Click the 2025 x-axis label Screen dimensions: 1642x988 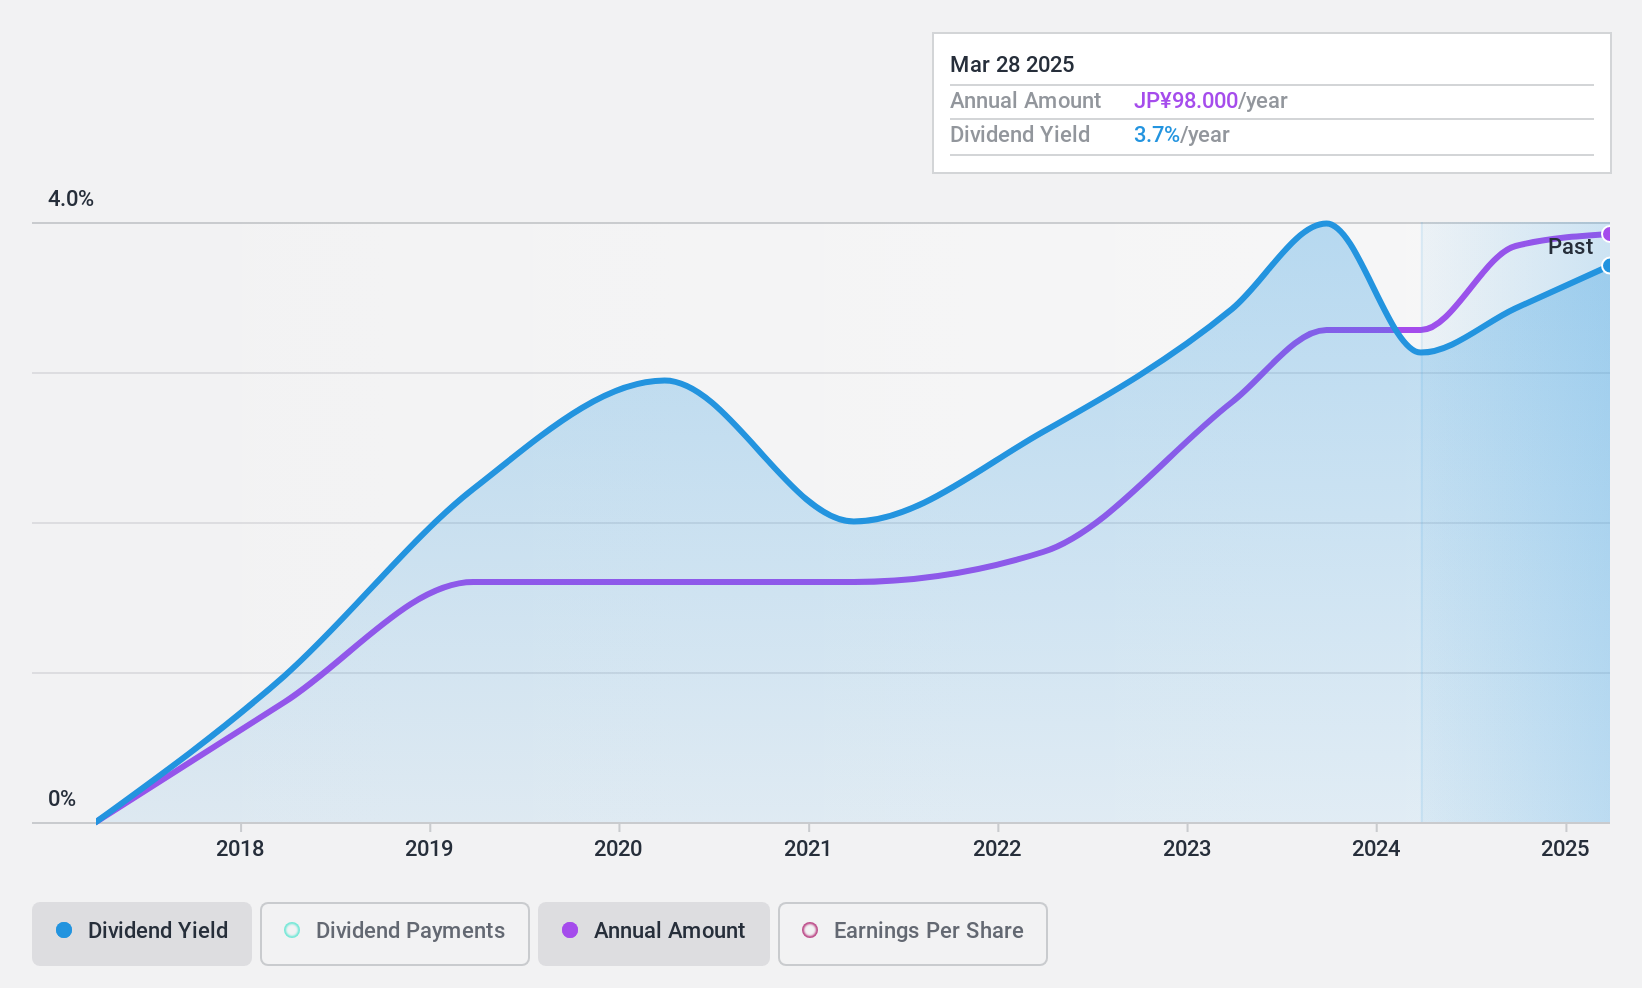click(x=1565, y=849)
